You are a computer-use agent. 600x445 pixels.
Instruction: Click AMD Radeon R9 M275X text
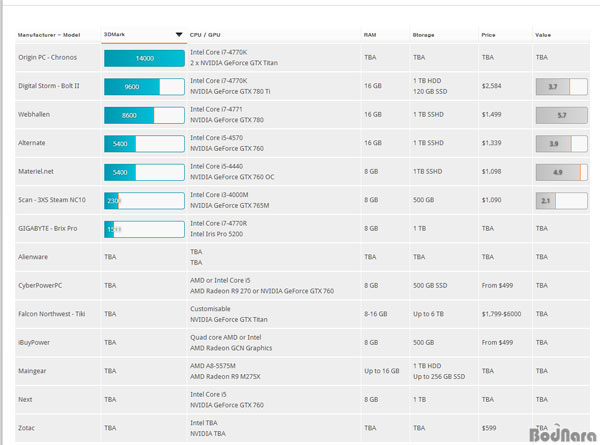click(225, 377)
